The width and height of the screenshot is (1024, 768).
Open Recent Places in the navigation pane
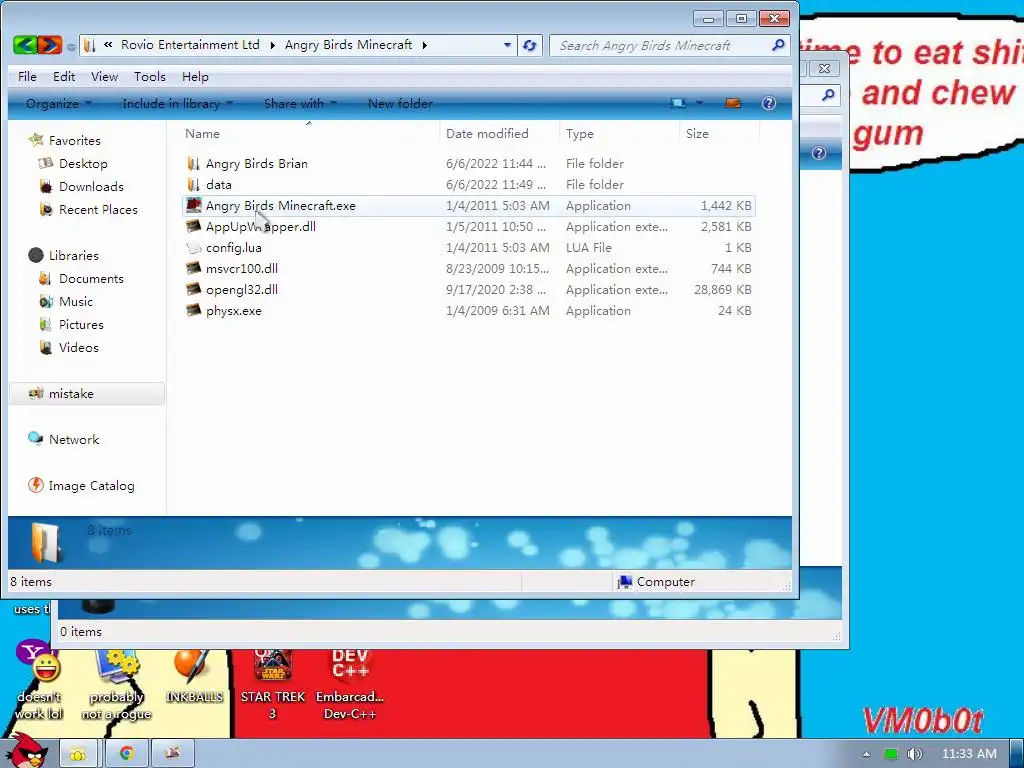(x=89, y=209)
